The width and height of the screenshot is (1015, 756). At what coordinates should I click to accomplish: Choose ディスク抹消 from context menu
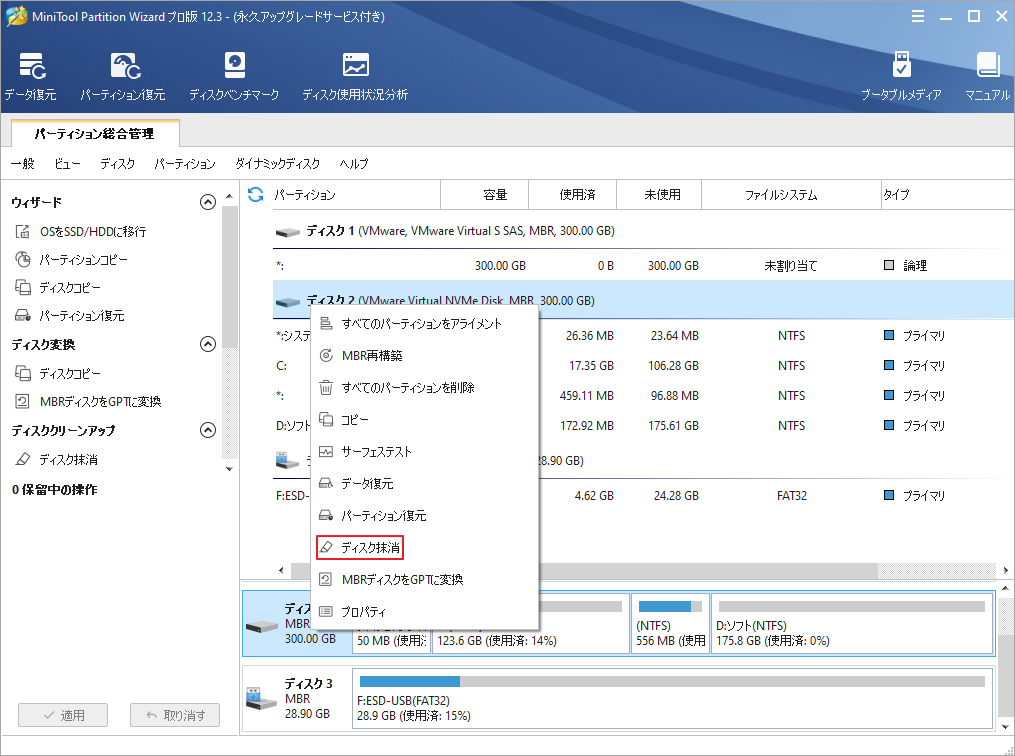(425, 548)
